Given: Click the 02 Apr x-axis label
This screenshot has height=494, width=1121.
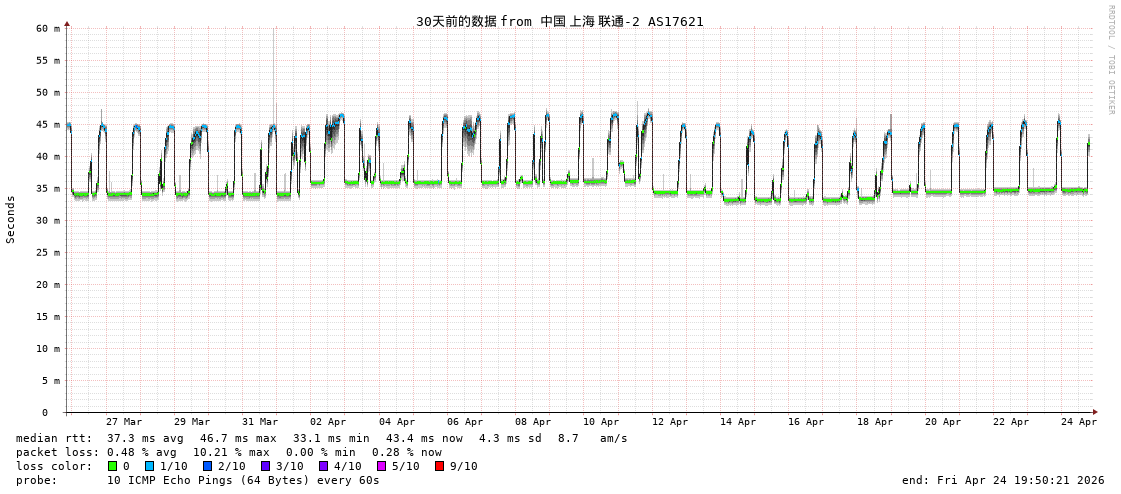Looking at the screenshot, I should (328, 422).
